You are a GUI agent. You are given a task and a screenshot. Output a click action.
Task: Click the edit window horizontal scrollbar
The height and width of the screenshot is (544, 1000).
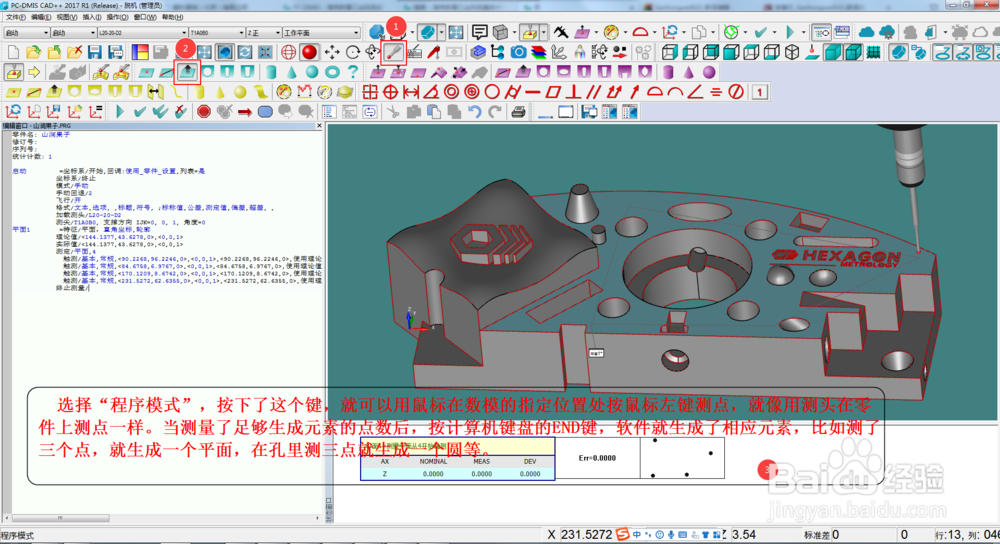click(163, 518)
